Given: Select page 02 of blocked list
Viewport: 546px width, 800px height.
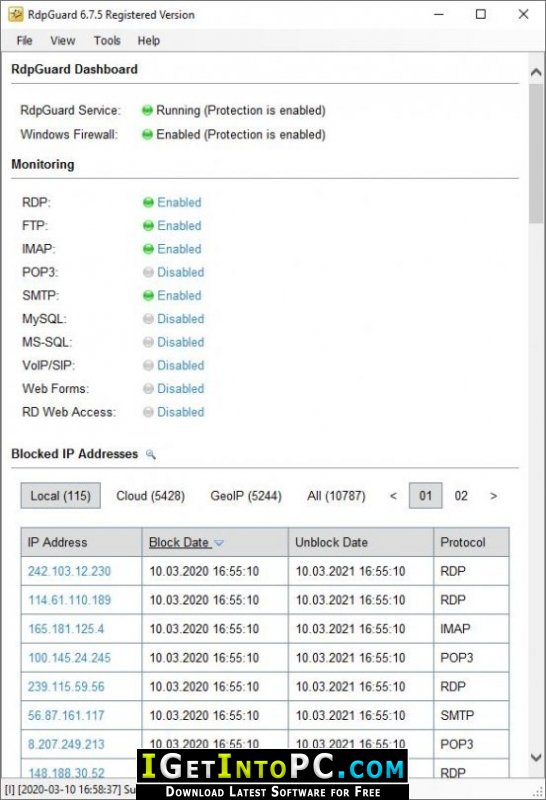Looking at the screenshot, I should click(461, 496).
